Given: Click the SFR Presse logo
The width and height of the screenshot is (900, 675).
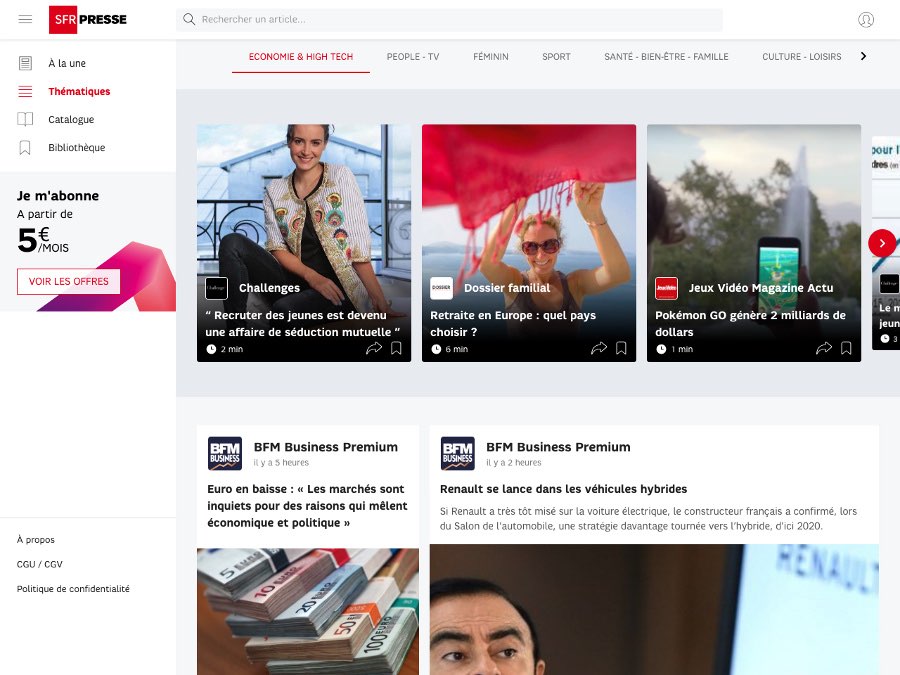Looking at the screenshot, I should click(88, 19).
